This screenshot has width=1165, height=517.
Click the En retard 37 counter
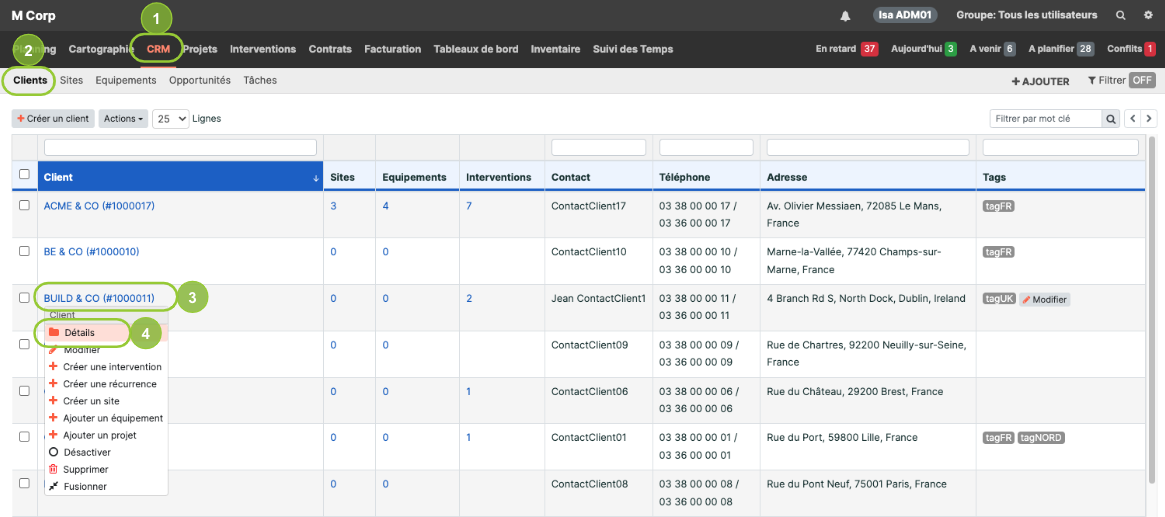[846, 49]
